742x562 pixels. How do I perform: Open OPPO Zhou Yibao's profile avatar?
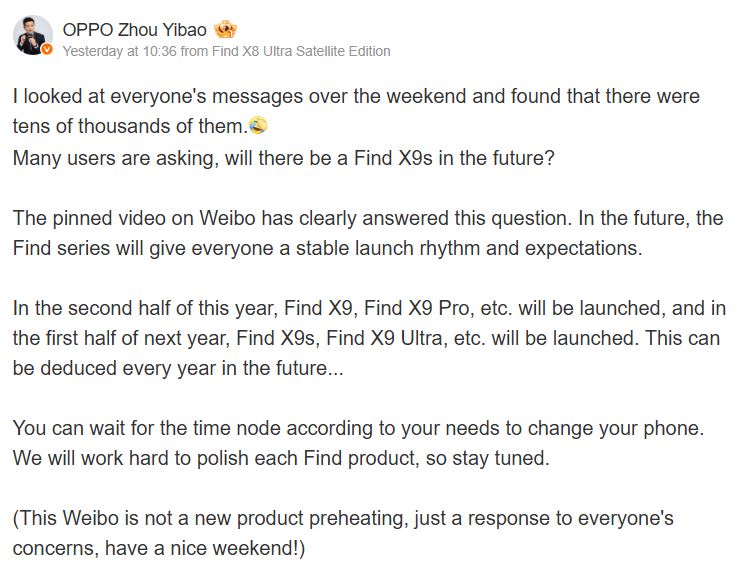pyautogui.click(x=33, y=35)
